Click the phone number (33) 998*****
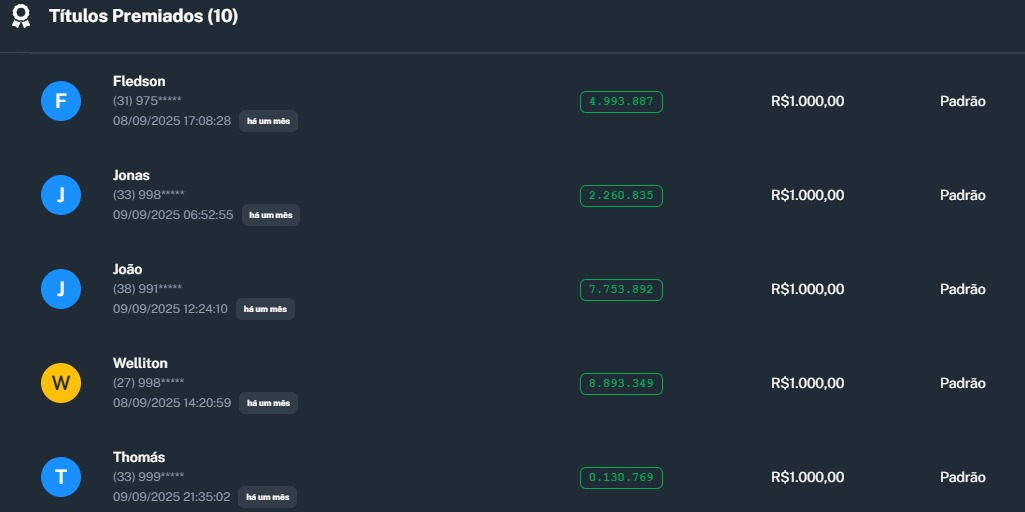The image size is (1025, 512). tap(148, 195)
